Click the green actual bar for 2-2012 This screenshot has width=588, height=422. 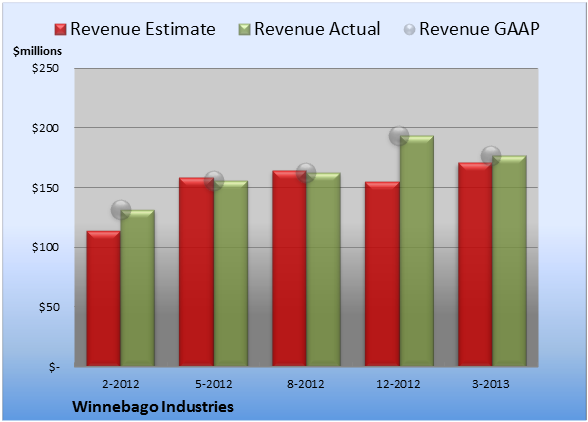tap(138, 288)
